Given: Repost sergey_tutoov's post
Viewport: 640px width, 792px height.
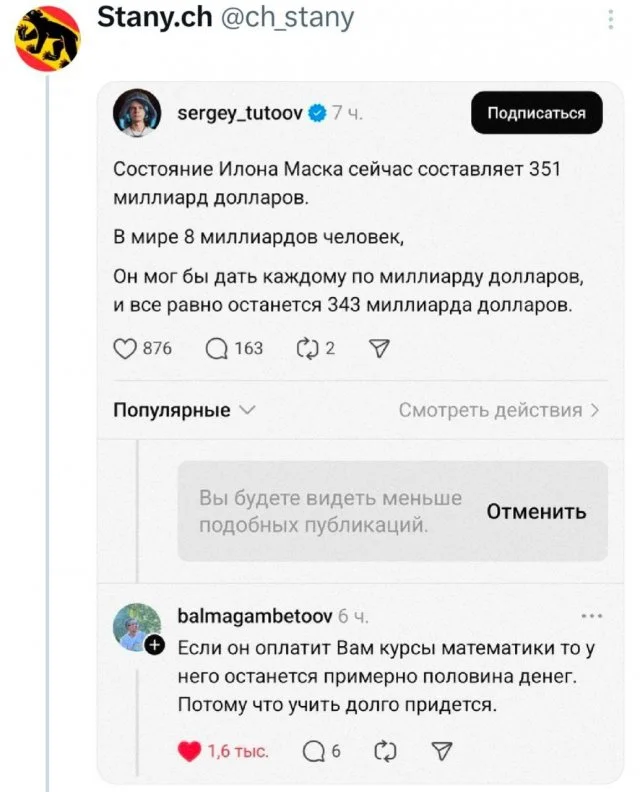Looking at the screenshot, I should (x=305, y=348).
